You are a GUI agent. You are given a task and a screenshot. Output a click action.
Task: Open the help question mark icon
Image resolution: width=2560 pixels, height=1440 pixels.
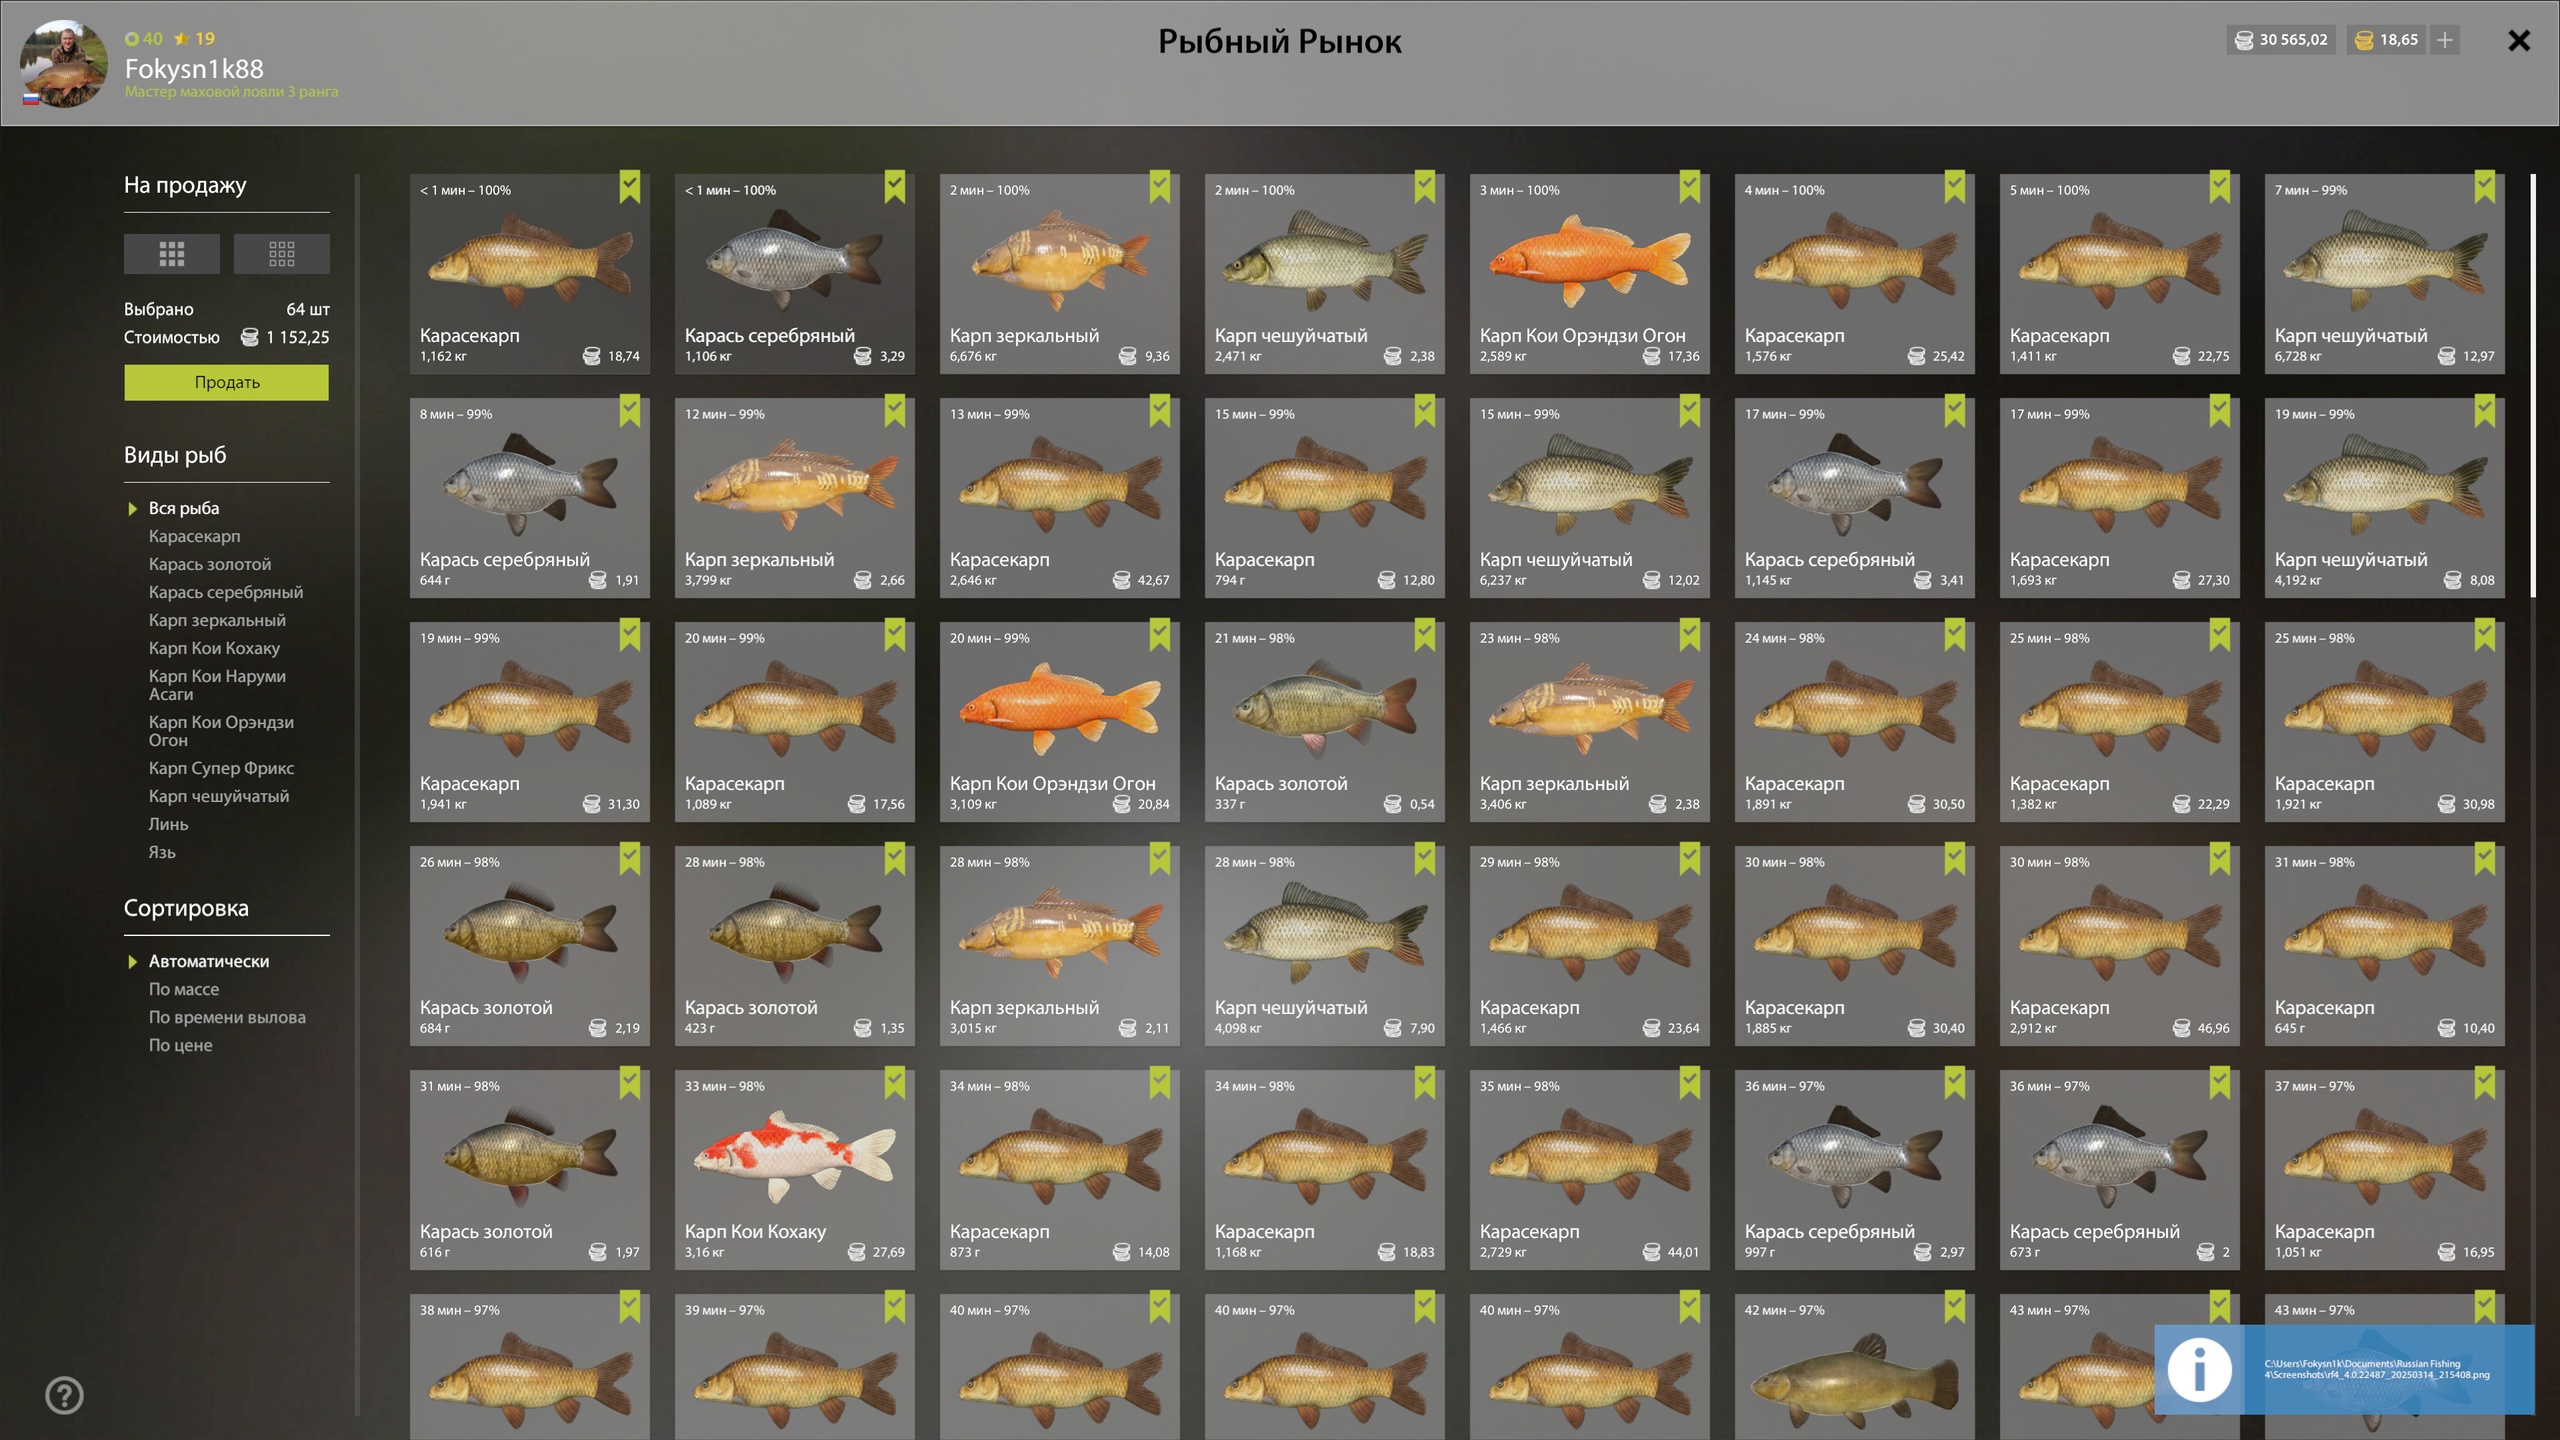coord(64,1395)
